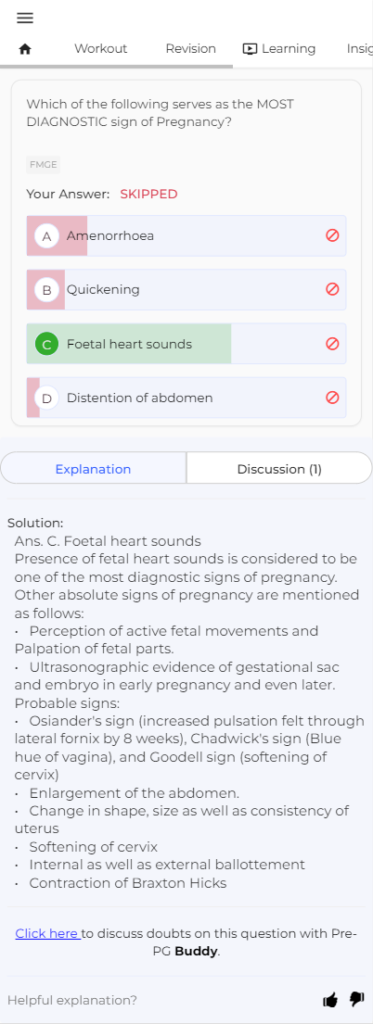Click the thumbs down icon
The width and height of the screenshot is (373, 1024).
click(356, 999)
